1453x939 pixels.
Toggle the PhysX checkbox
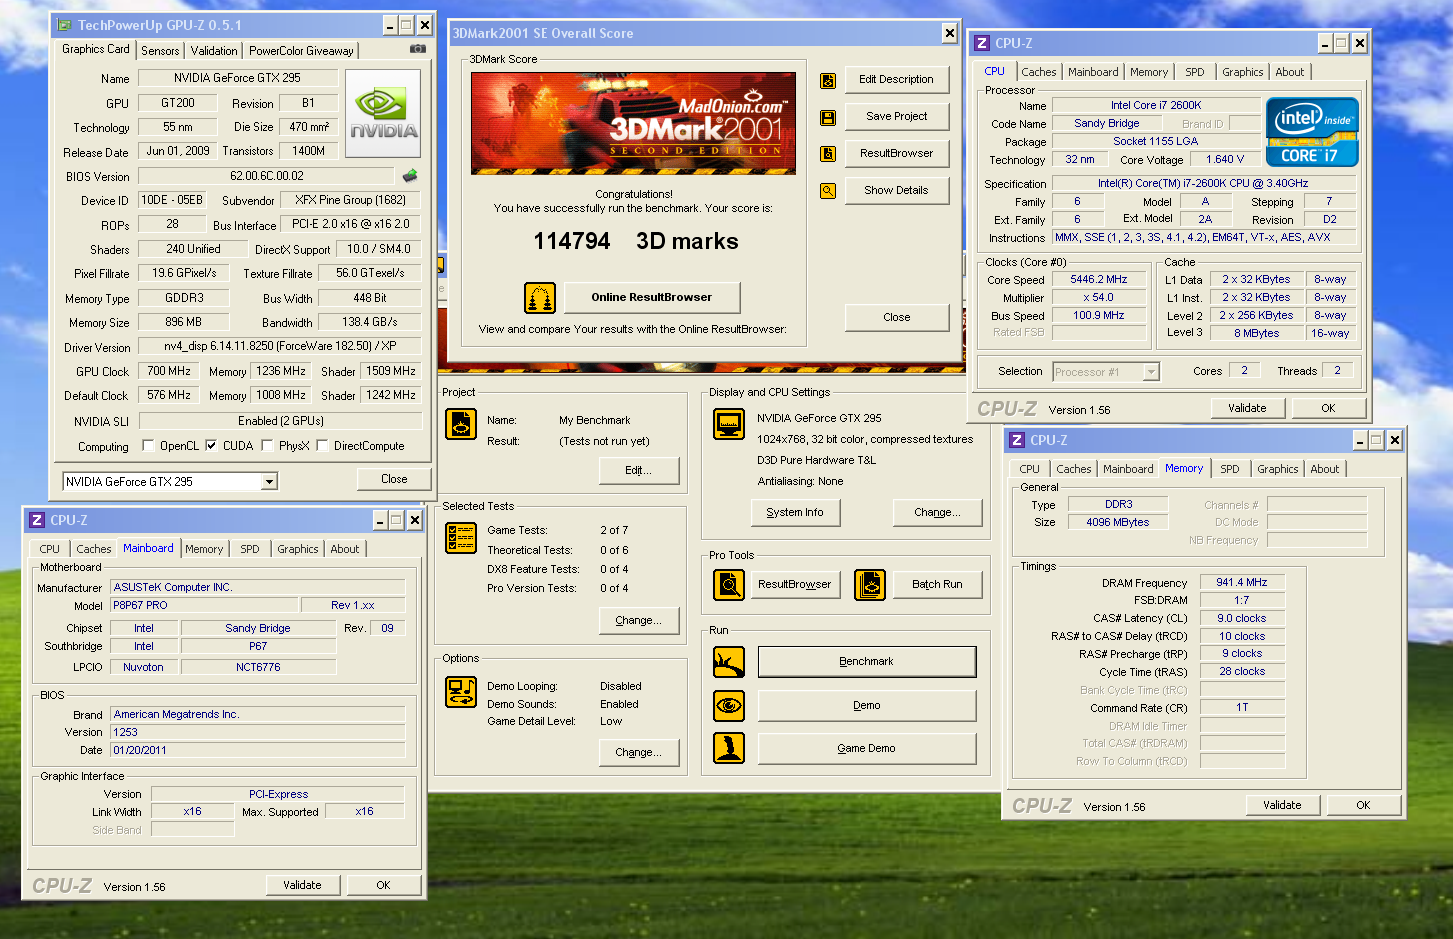click(x=267, y=446)
